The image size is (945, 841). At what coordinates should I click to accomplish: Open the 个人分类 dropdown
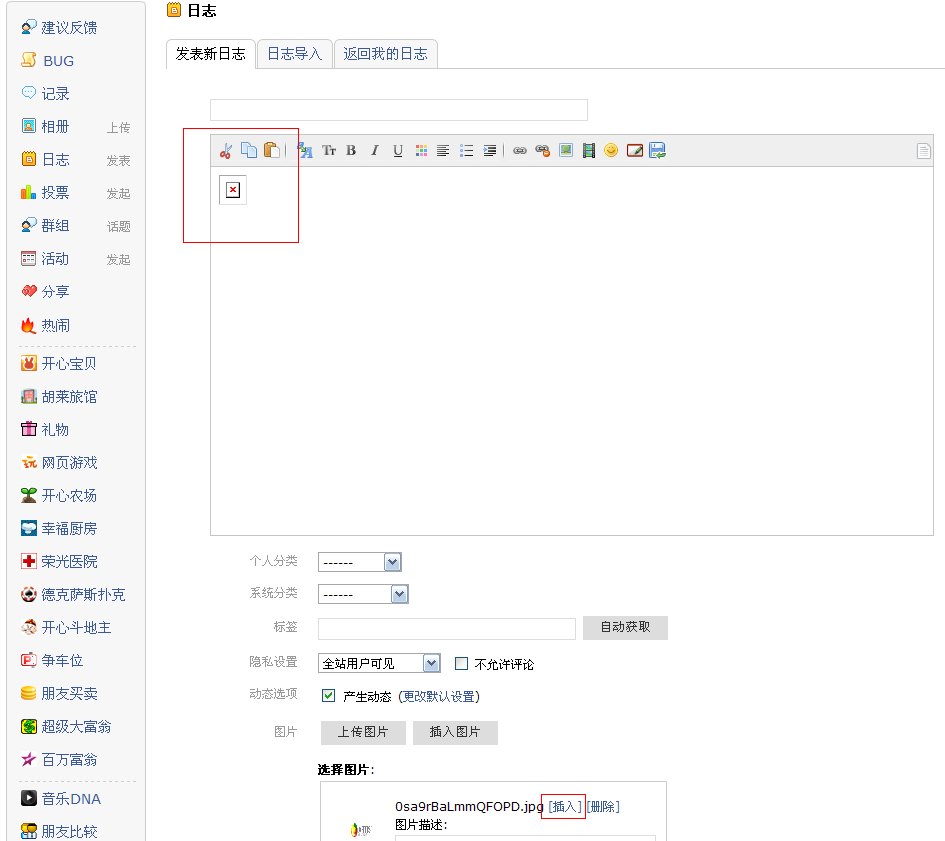(x=360, y=562)
